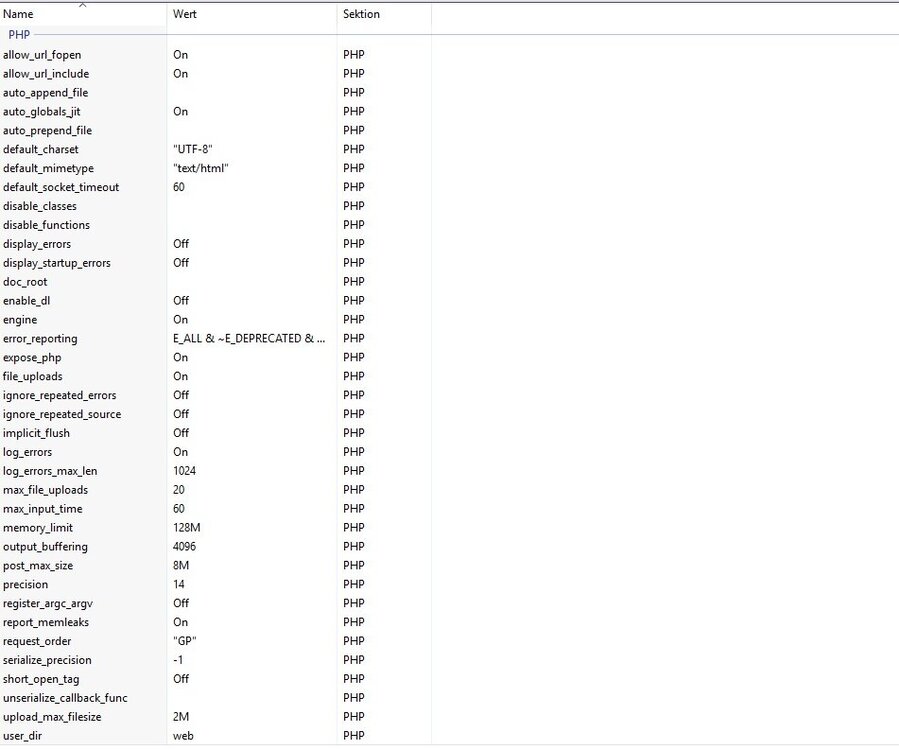
Task: Select the allow_url_include entry
Action: [x=46, y=74]
